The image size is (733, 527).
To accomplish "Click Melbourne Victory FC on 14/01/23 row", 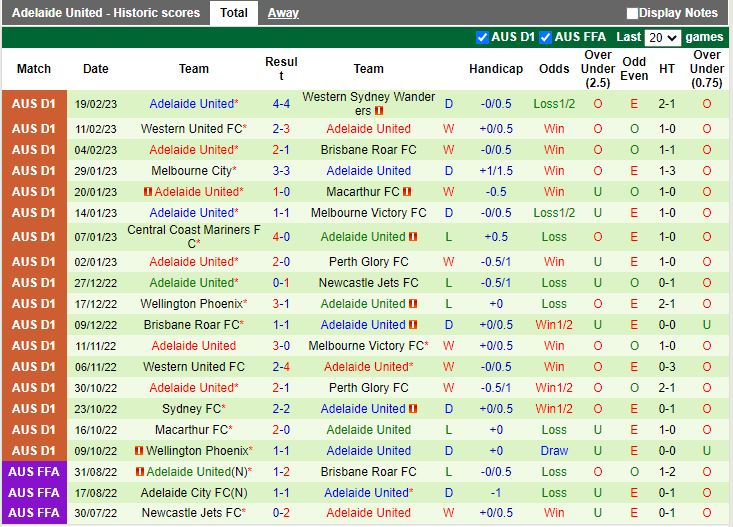I will coord(368,213).
